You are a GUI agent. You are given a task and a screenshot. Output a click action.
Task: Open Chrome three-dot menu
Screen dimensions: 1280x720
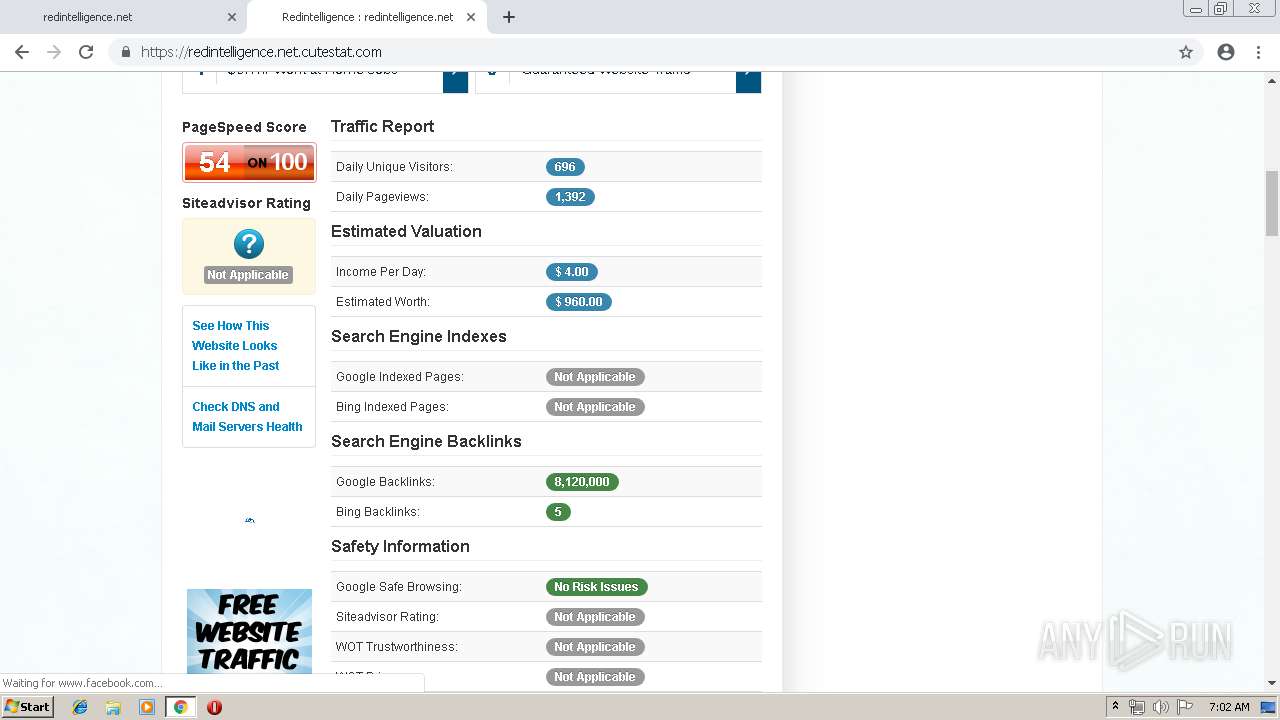(1258, 52)
